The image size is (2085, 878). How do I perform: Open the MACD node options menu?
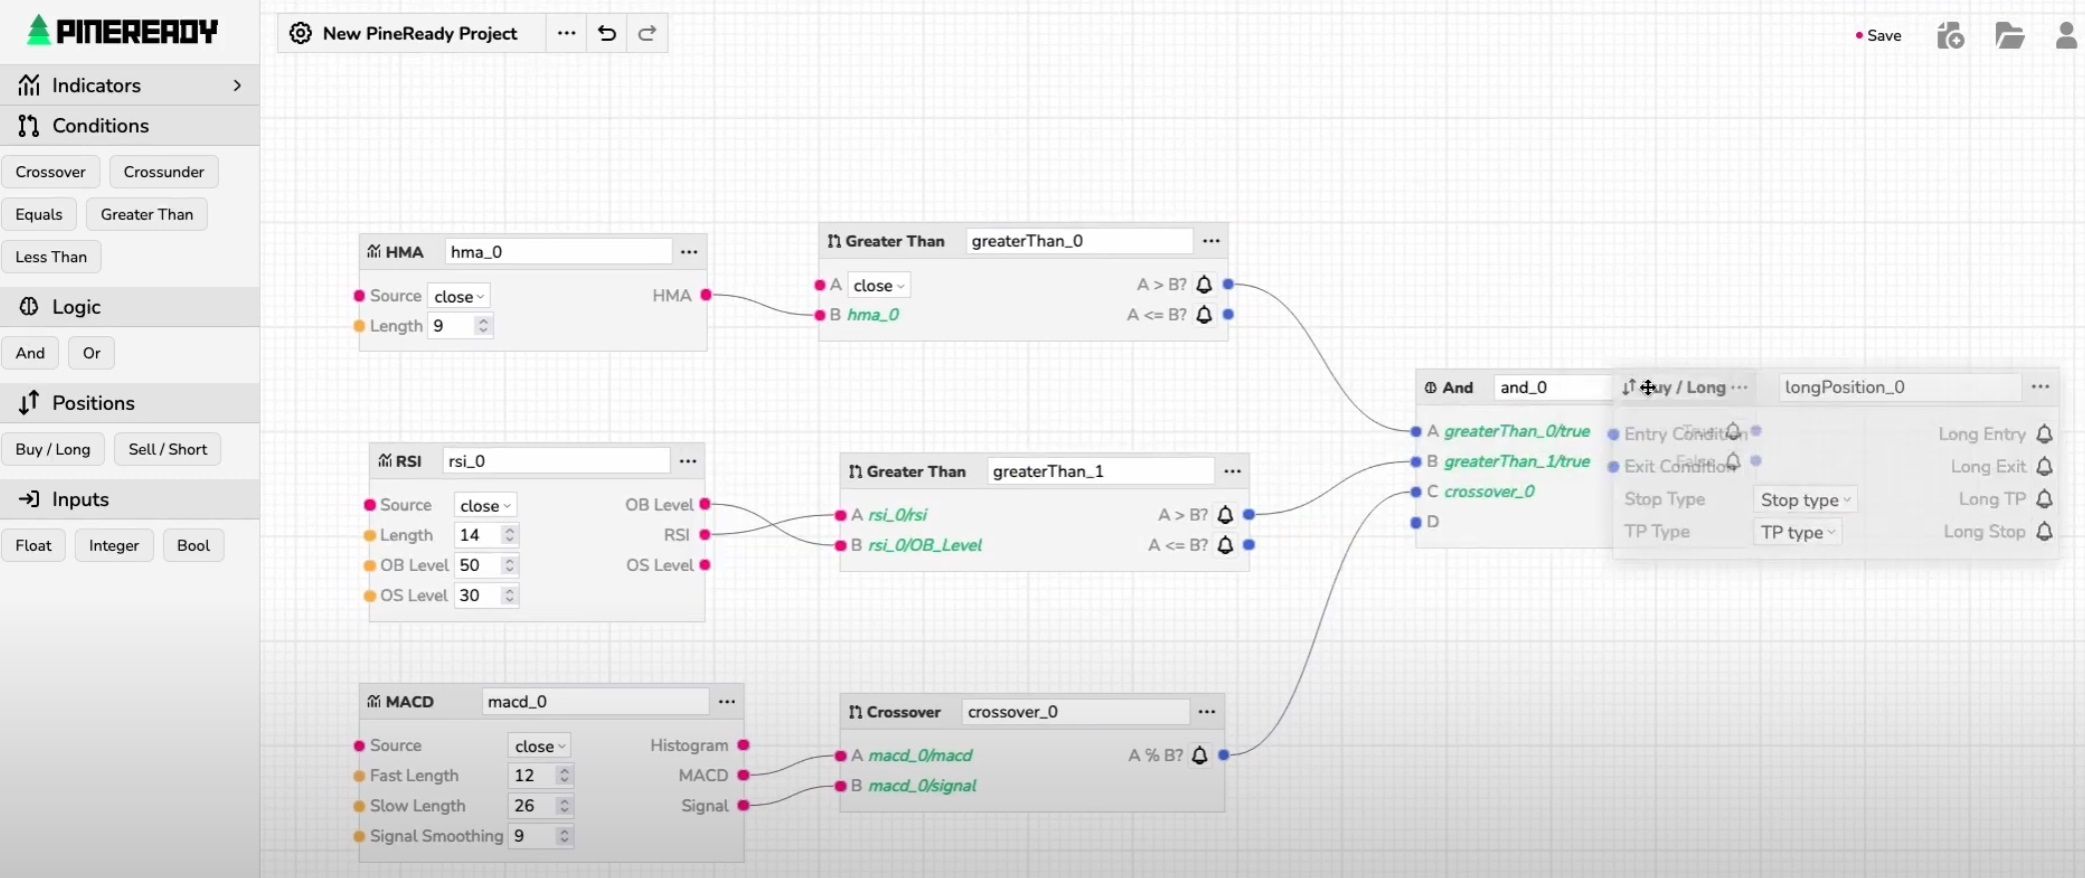(727, 702)
